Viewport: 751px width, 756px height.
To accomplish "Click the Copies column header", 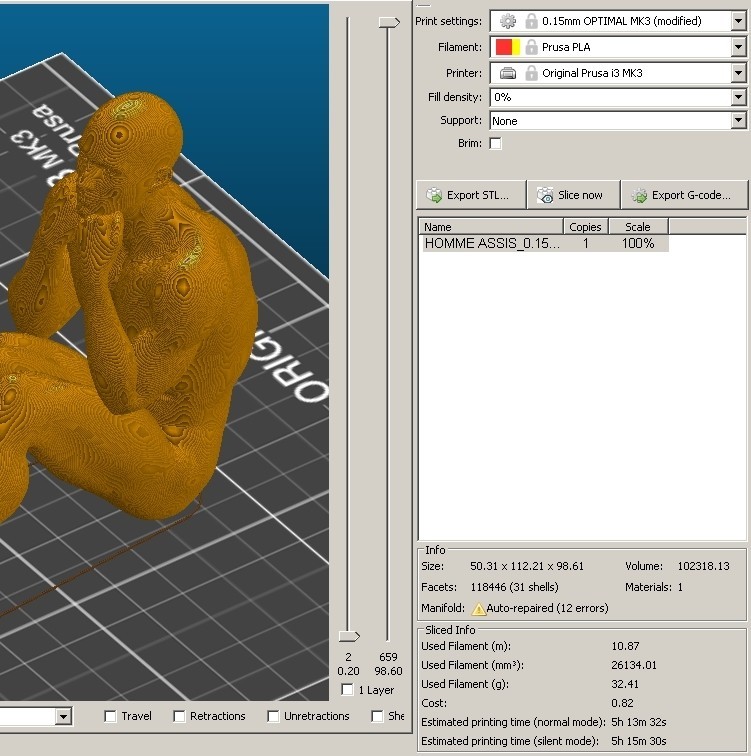I will coord(586,227).
